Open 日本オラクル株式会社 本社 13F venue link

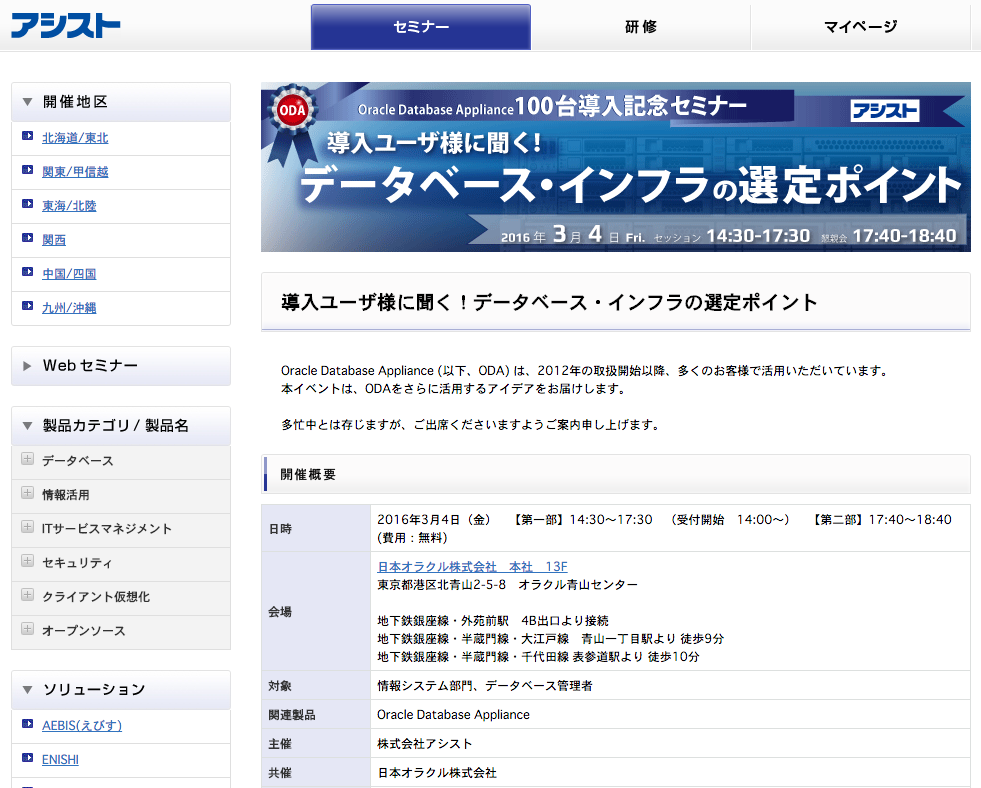click(x=472, y=567)
